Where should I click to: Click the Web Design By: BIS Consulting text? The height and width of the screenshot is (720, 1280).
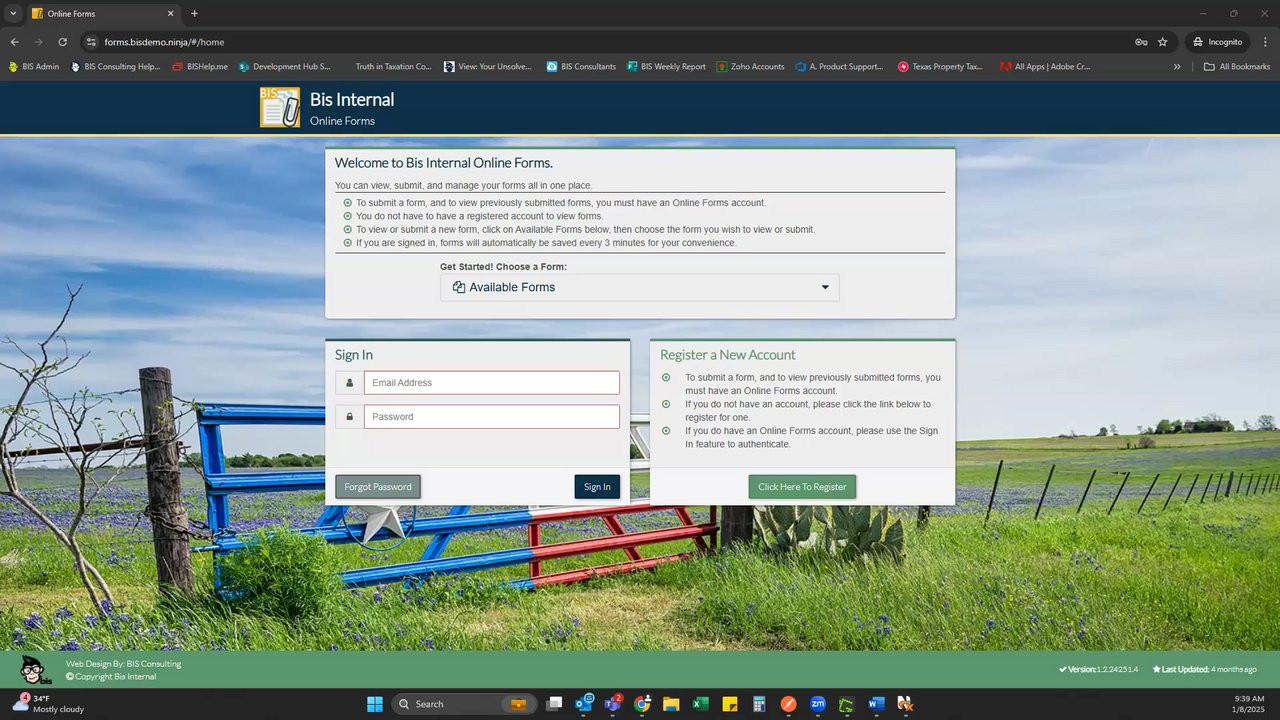click(124, 664)
